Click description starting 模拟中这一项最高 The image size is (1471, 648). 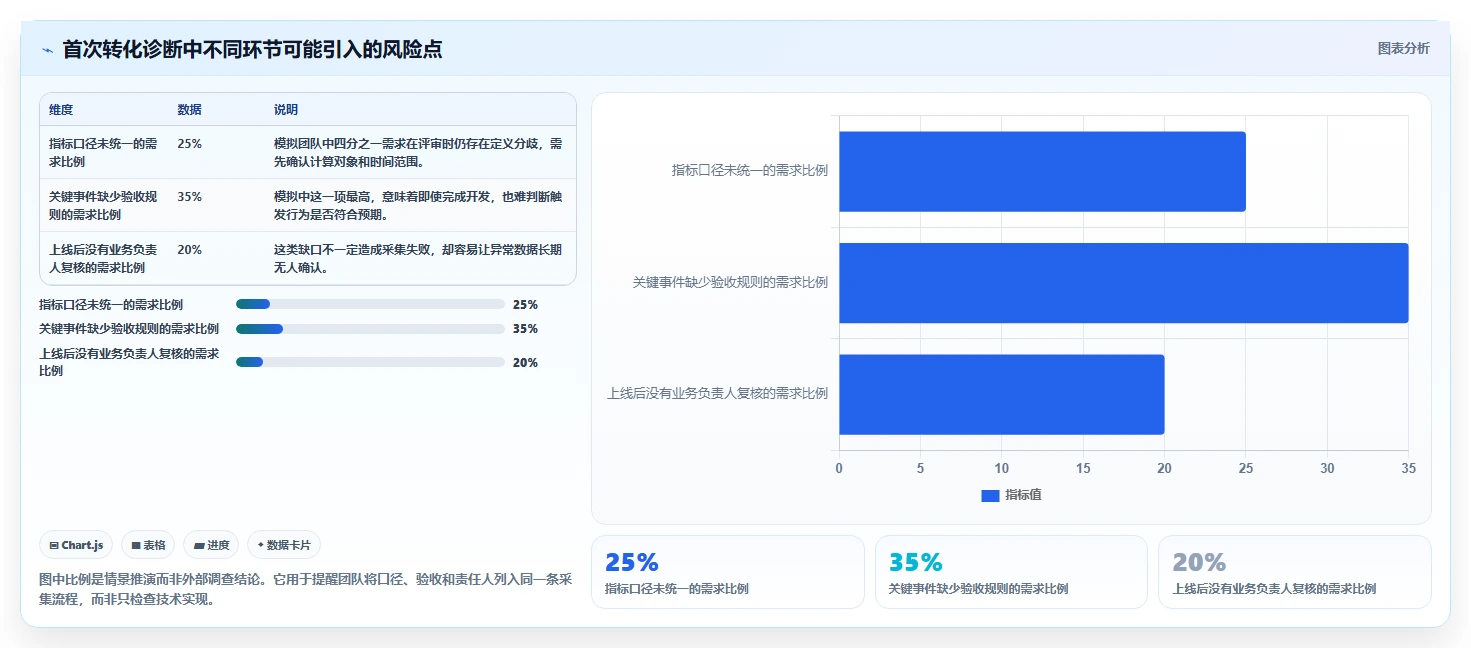pyautogui.click(x=418, y=205)
